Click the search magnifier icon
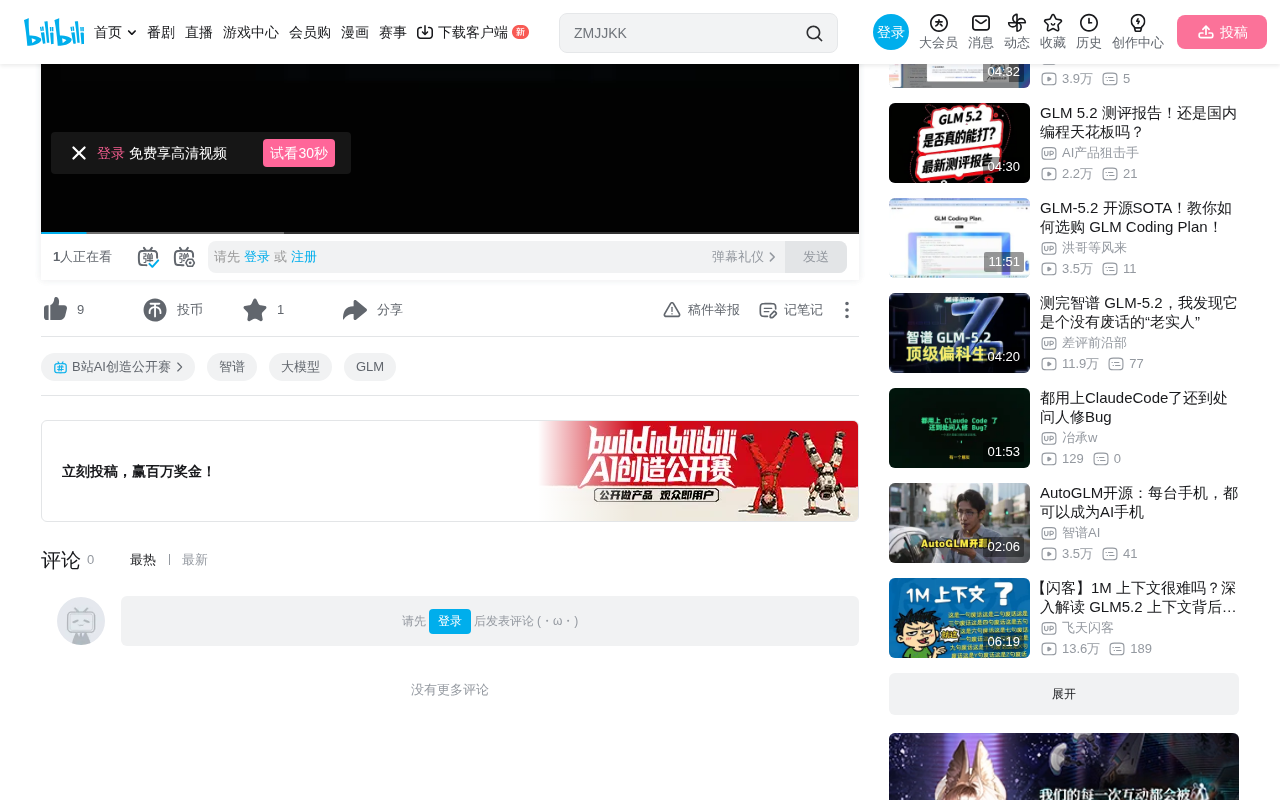This screenshot has height=800, width=1280. coord(814,33)
